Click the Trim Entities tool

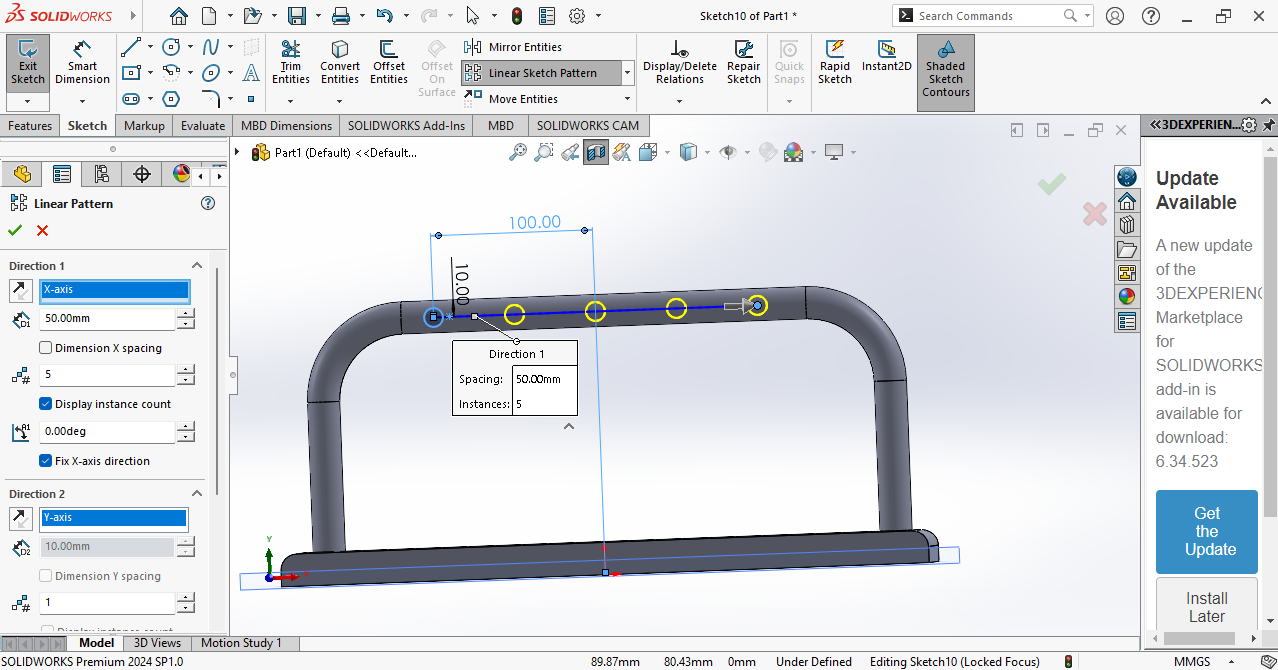291,62
